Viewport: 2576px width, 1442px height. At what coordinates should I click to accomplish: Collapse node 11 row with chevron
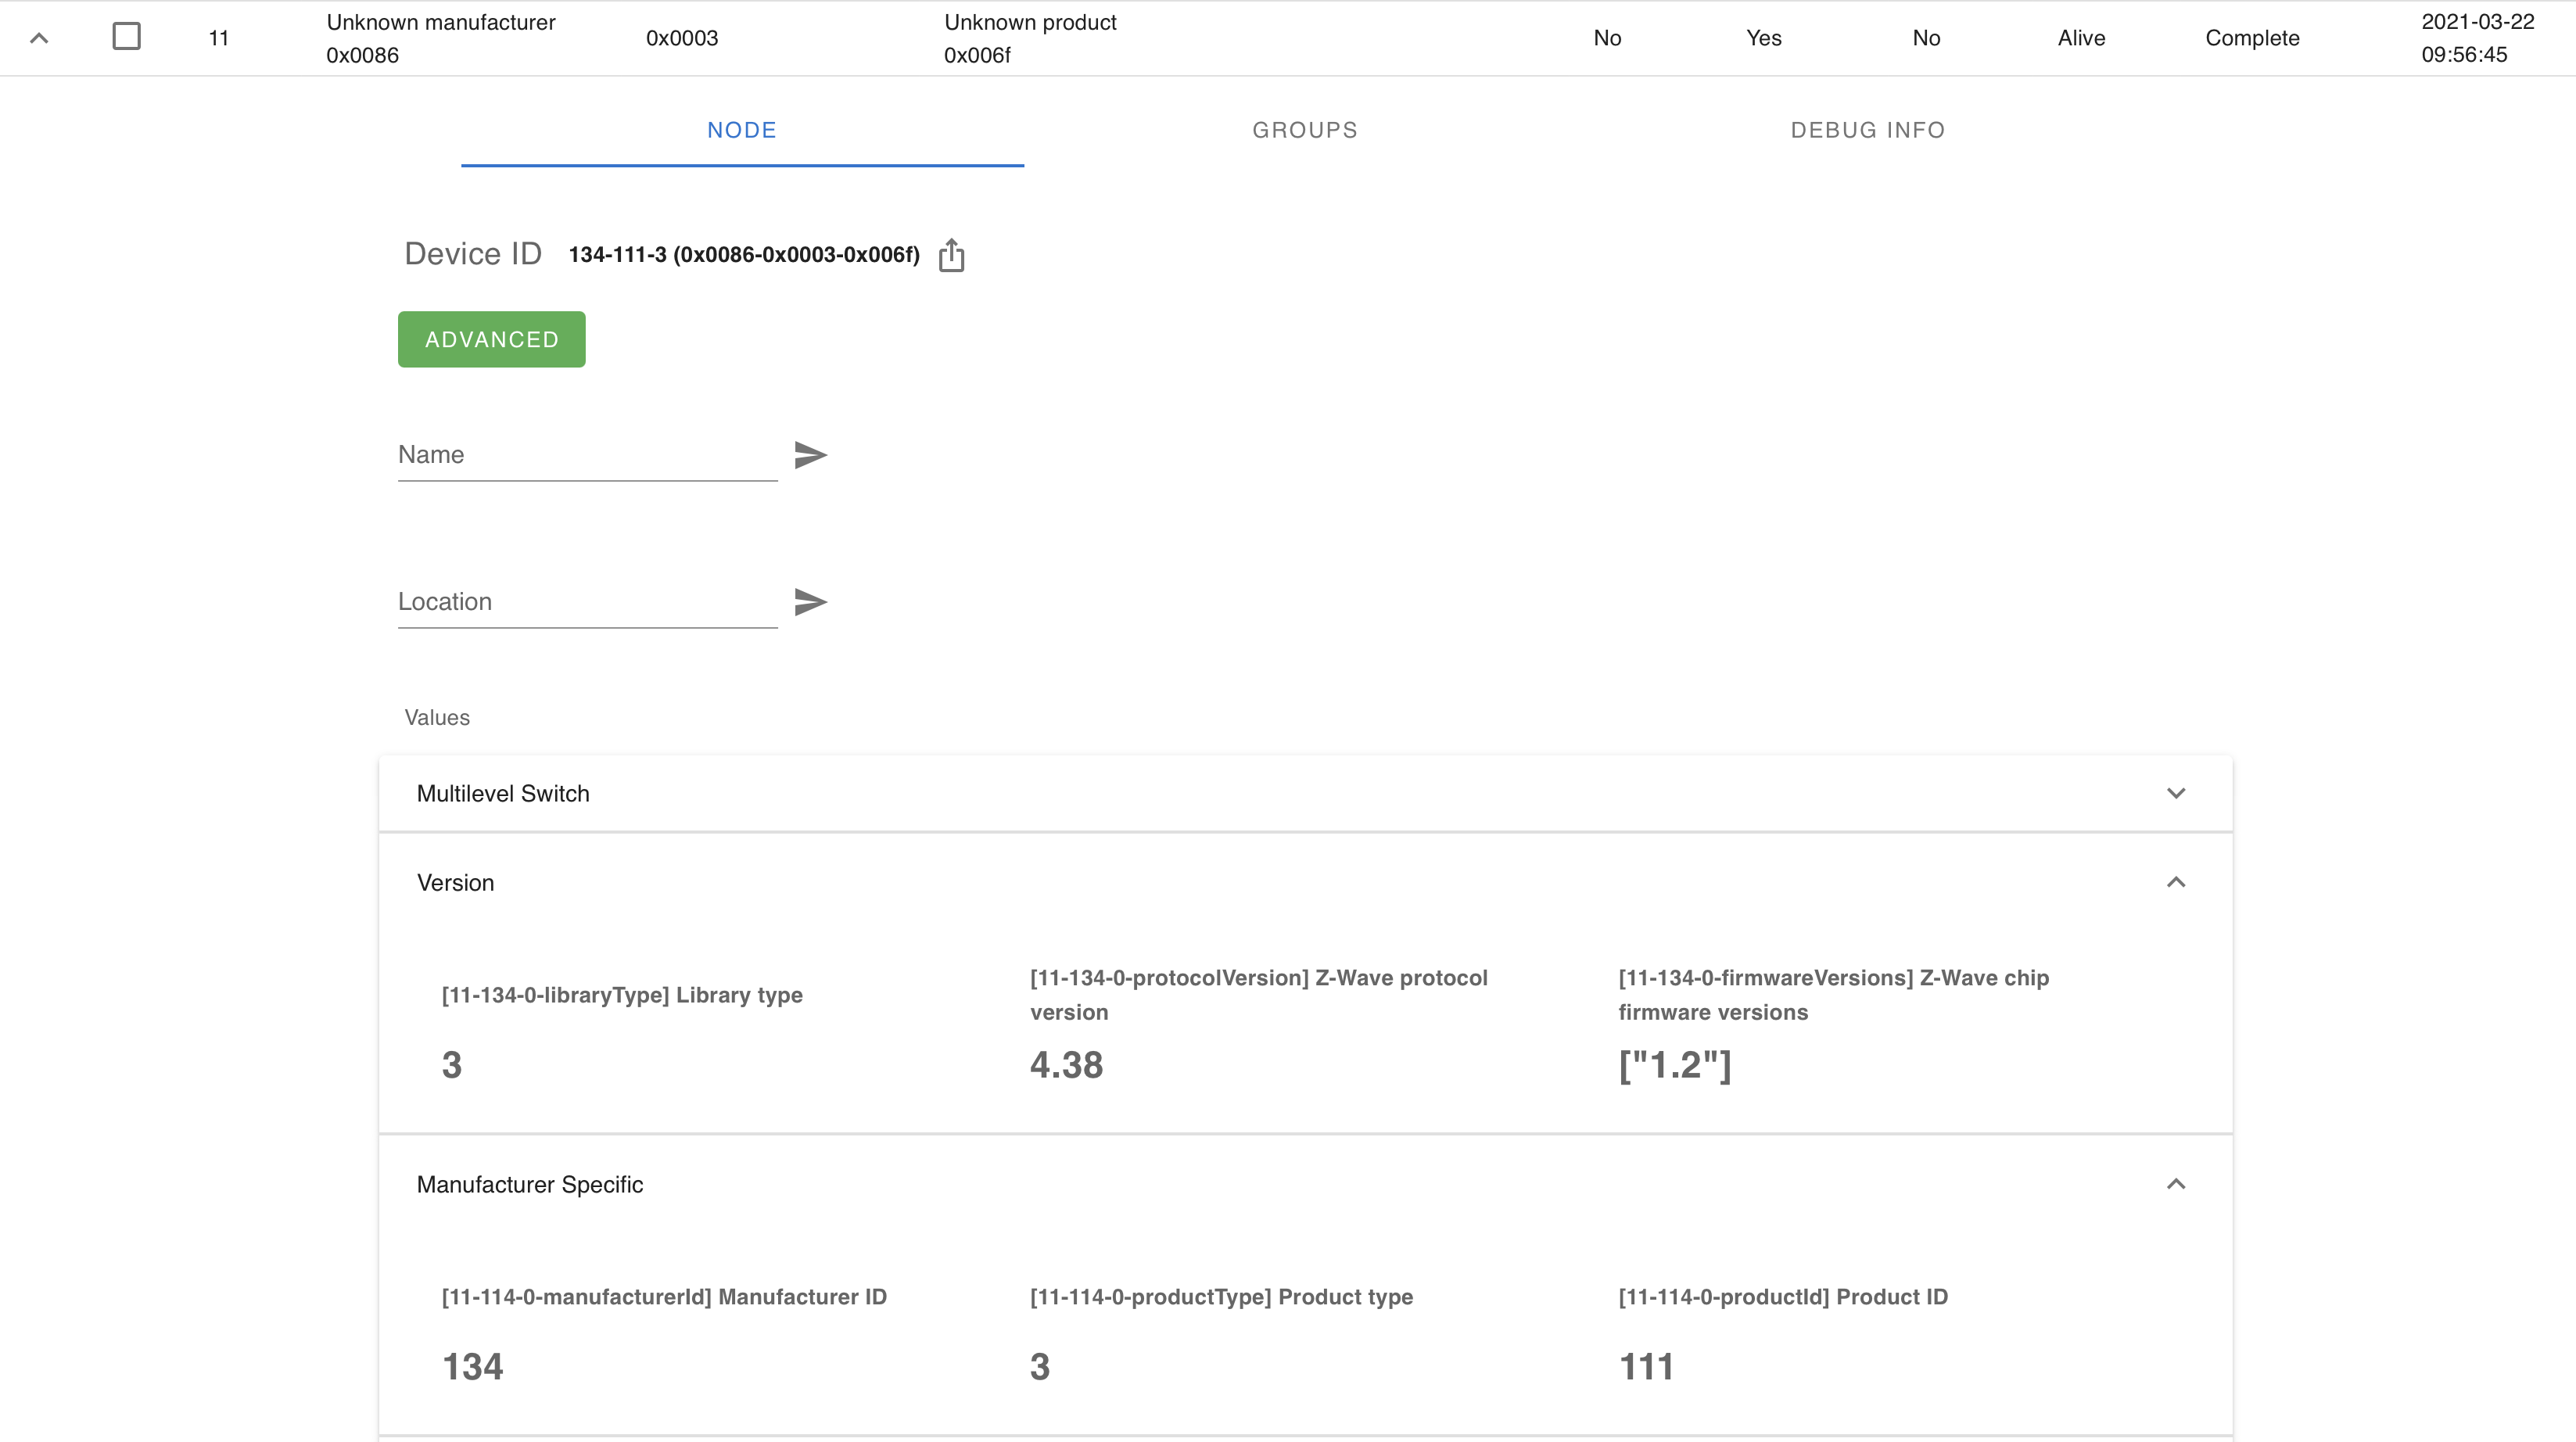point(39,39)
